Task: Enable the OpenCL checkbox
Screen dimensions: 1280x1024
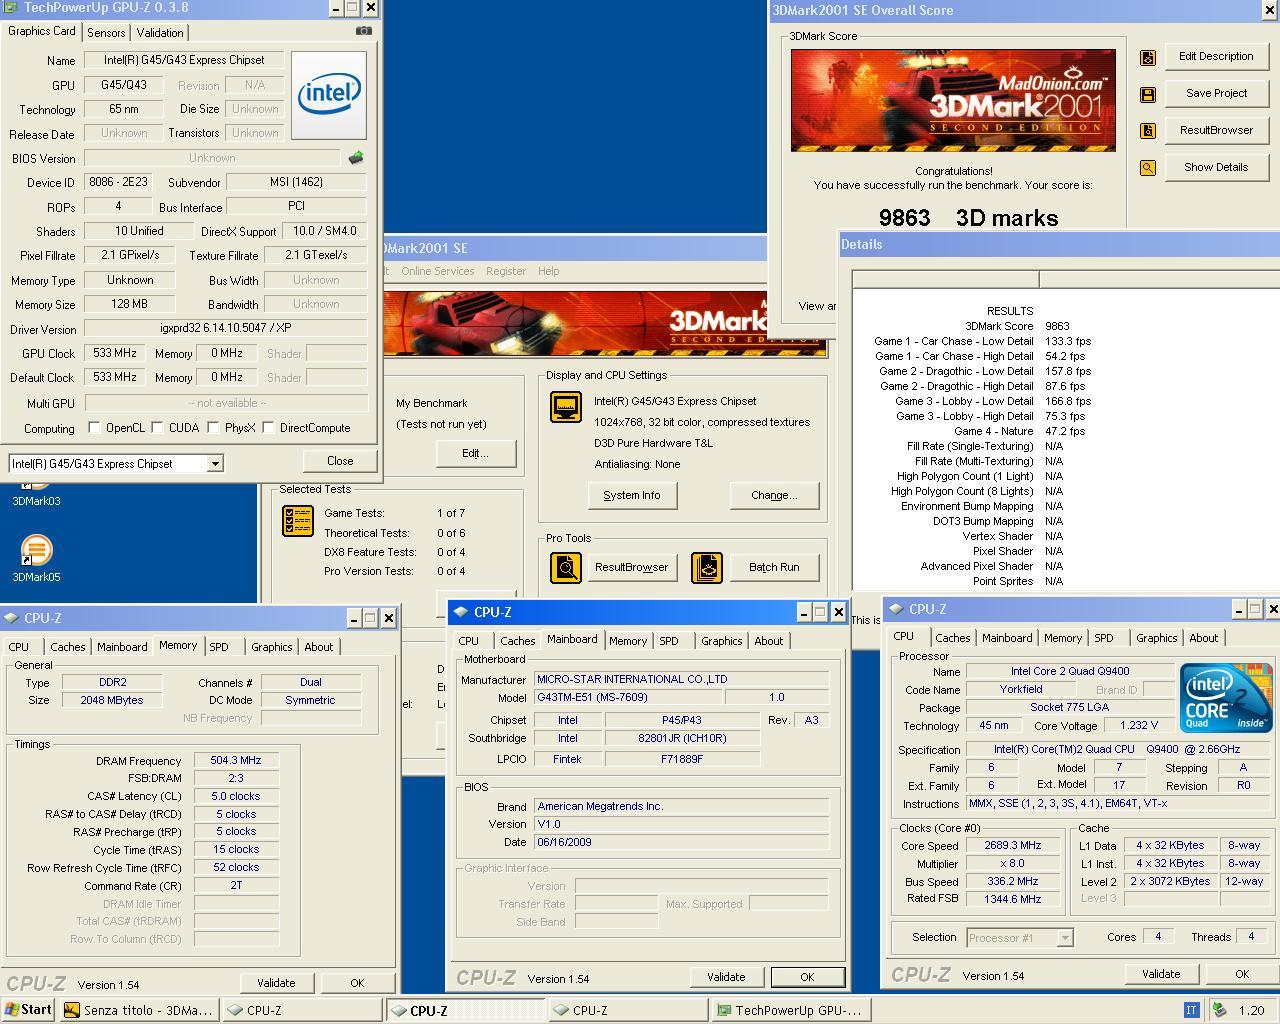Action: (94, 428)
